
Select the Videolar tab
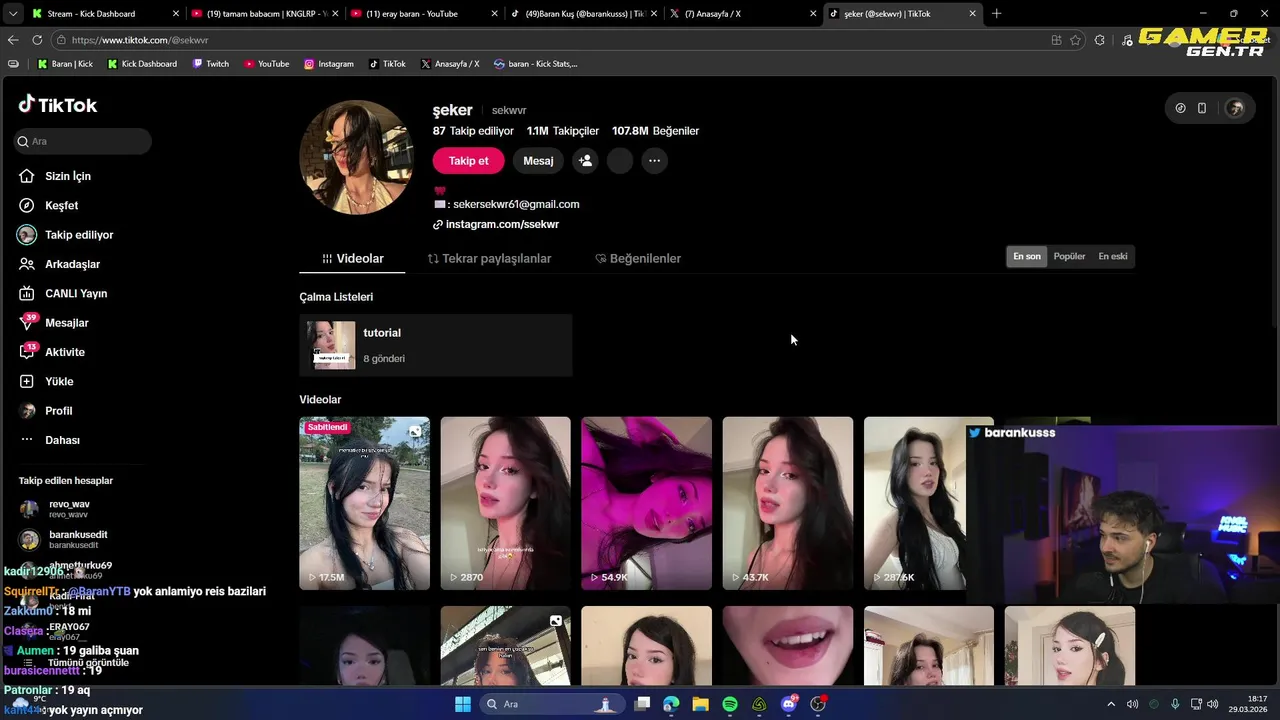352,258
